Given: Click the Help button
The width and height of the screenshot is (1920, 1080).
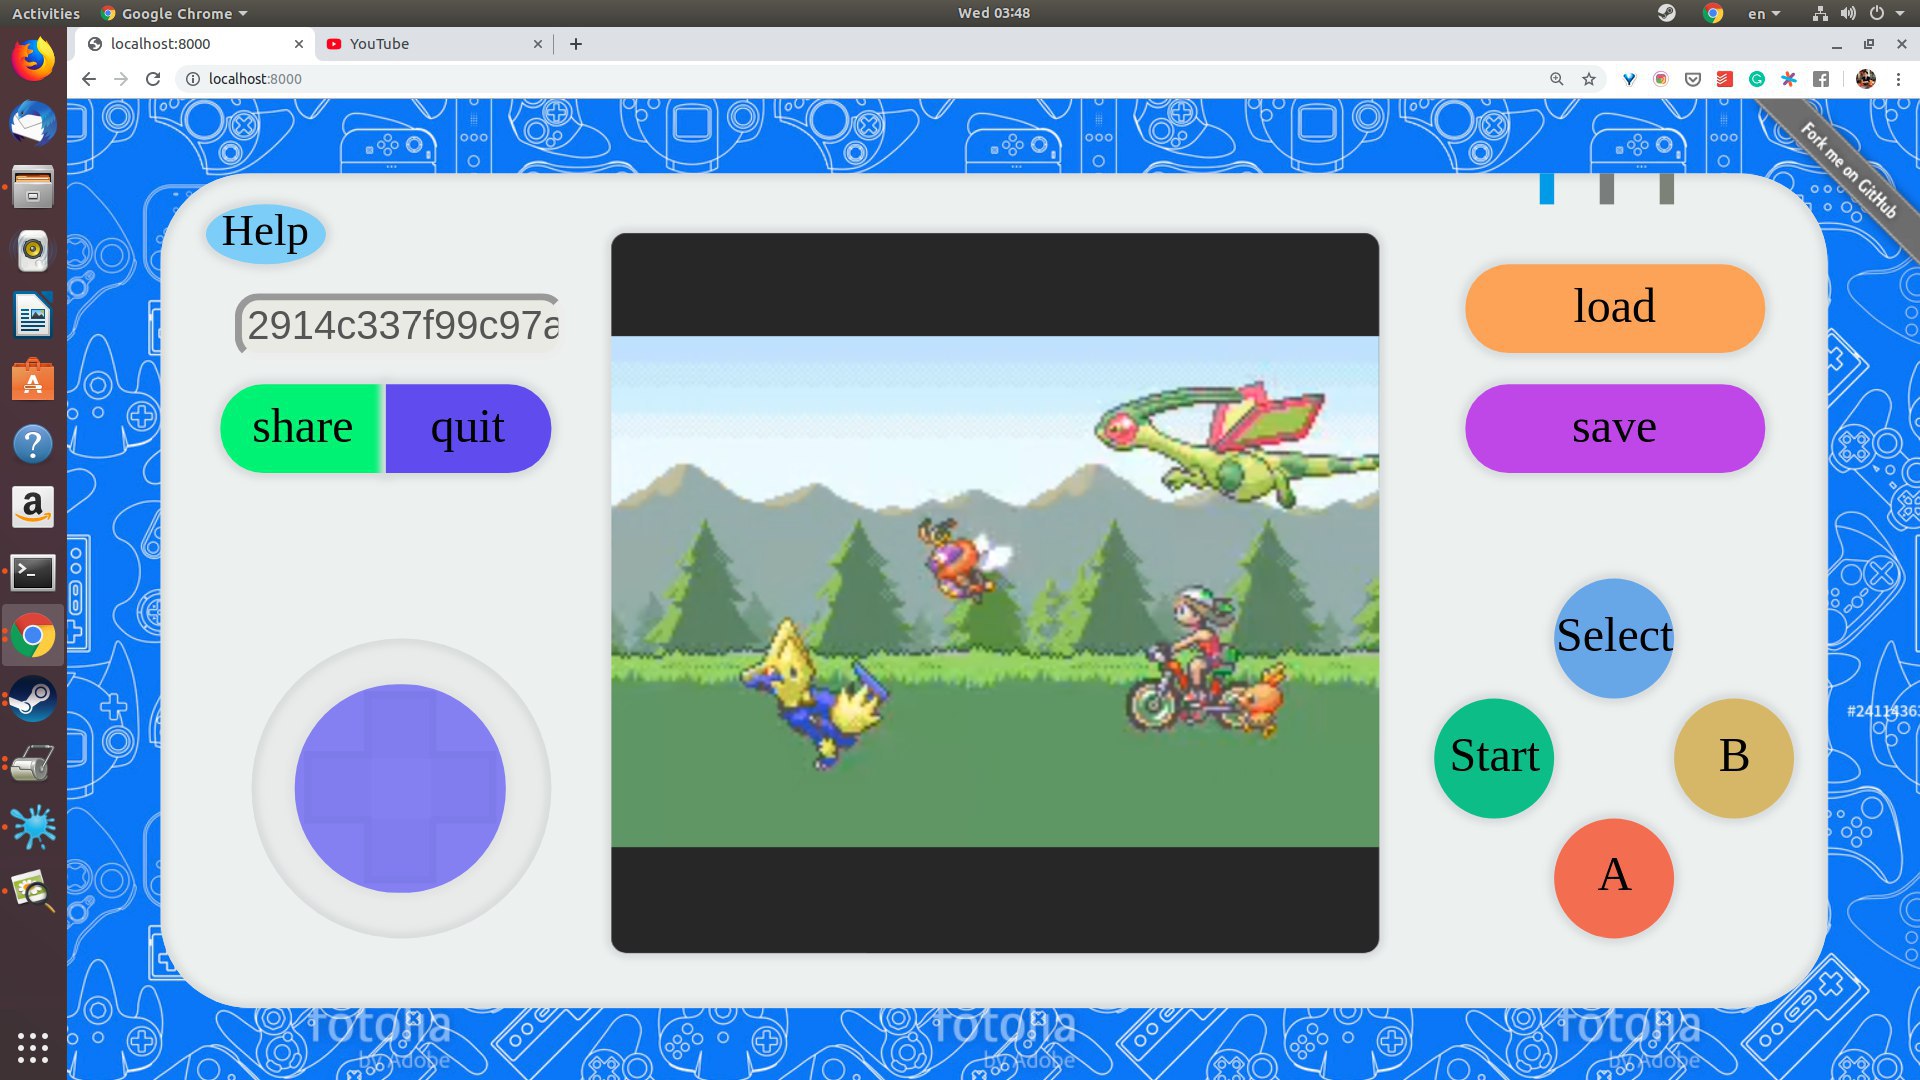Looking at the screenshot, I should 265,232.
